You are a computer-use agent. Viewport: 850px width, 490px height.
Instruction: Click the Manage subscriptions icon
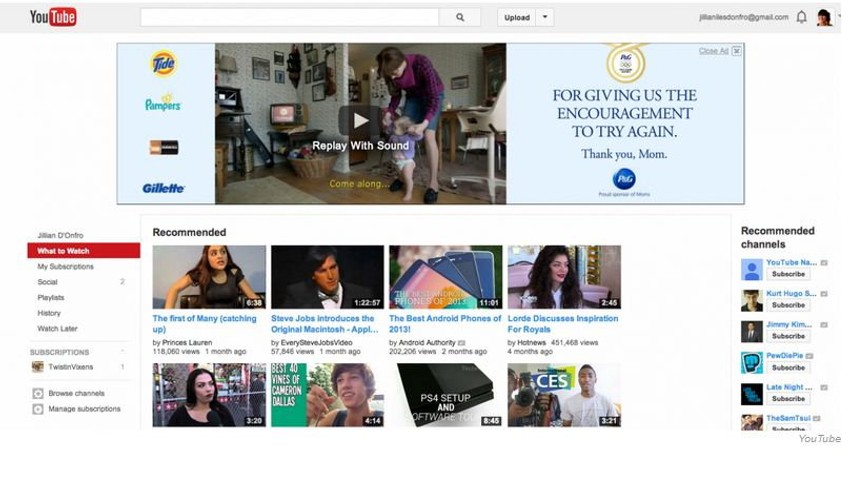(38, 409)
